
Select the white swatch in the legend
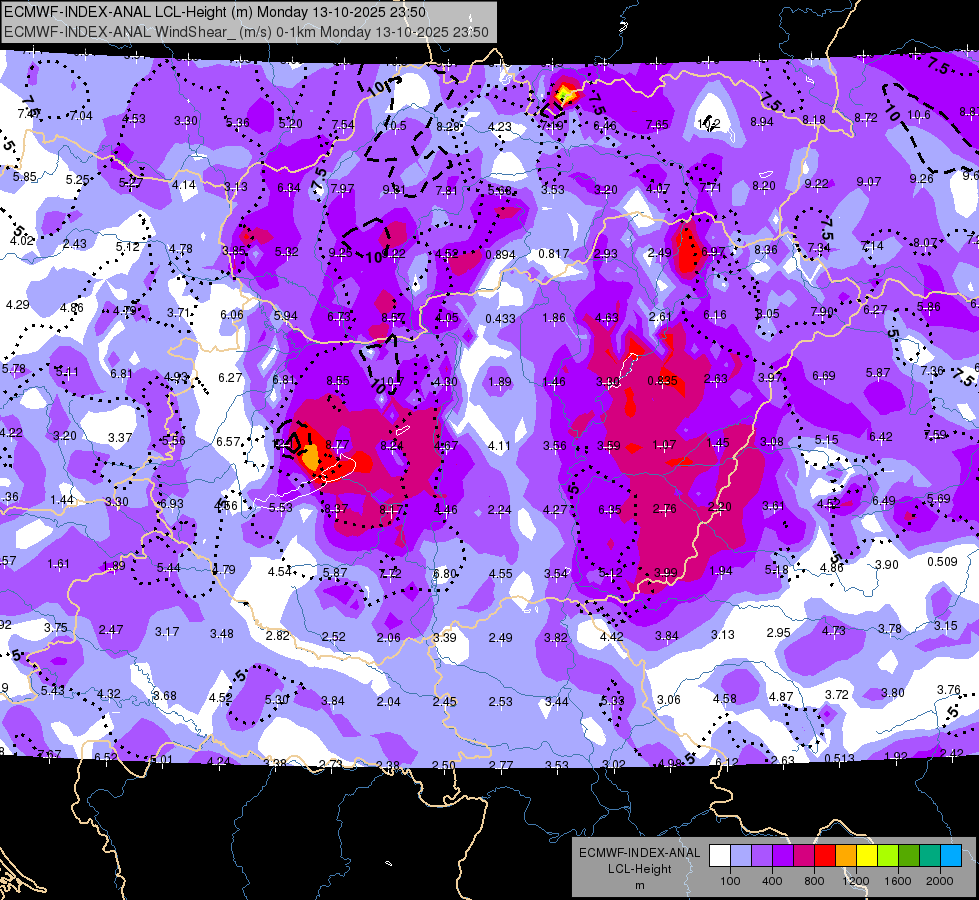(x=719, y=855)
